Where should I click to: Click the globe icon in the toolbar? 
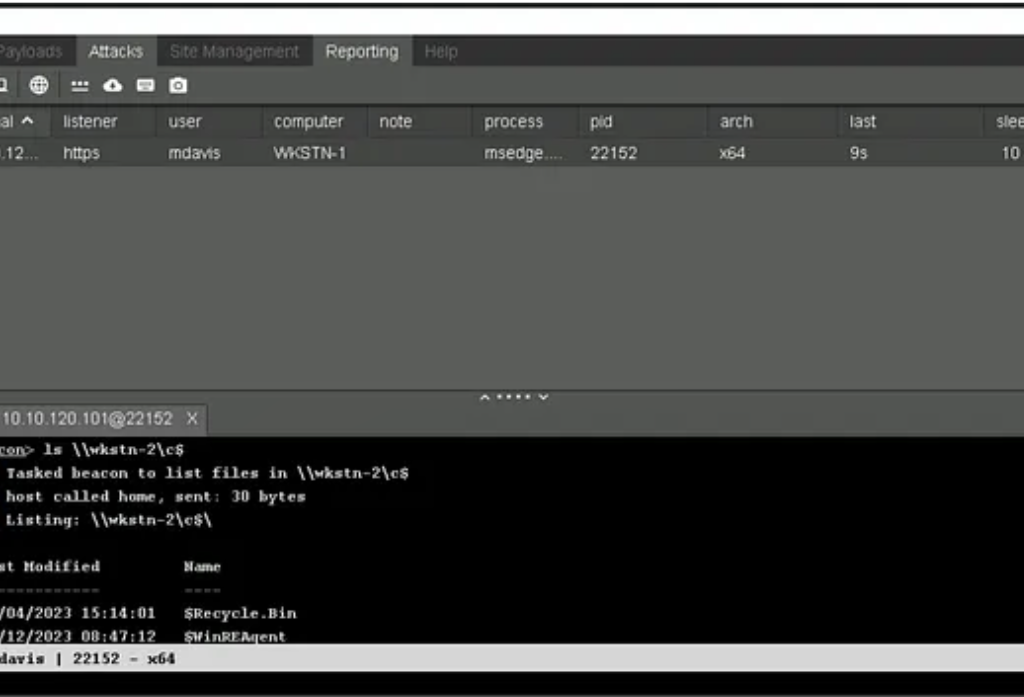(38, 86)
